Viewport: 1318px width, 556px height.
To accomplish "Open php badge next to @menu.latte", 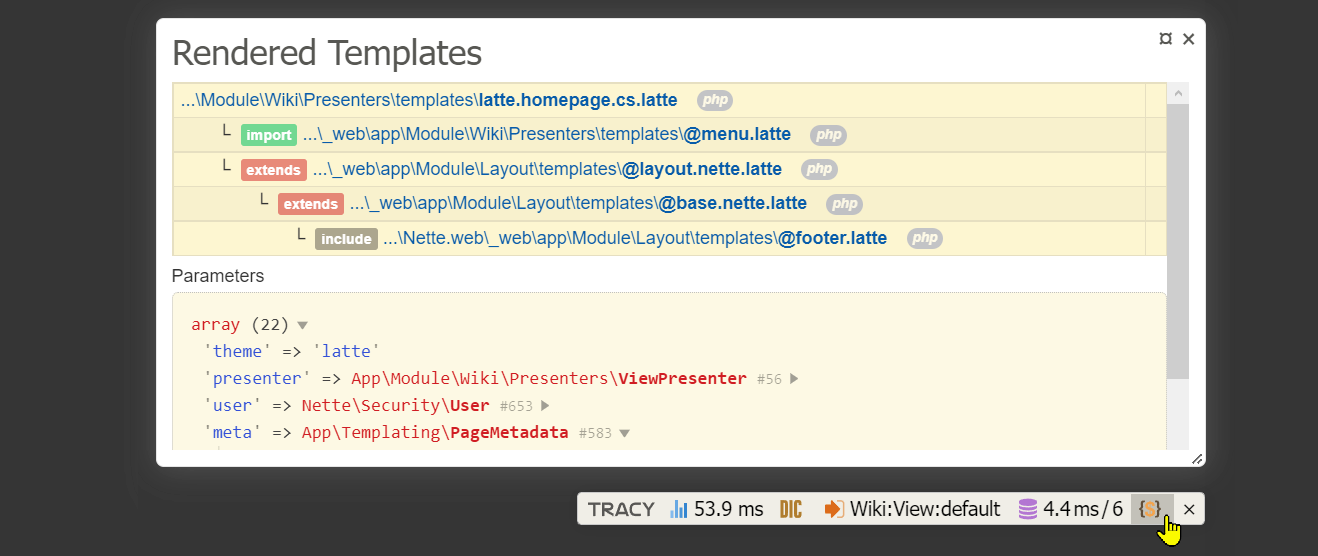I will point(827,134).
